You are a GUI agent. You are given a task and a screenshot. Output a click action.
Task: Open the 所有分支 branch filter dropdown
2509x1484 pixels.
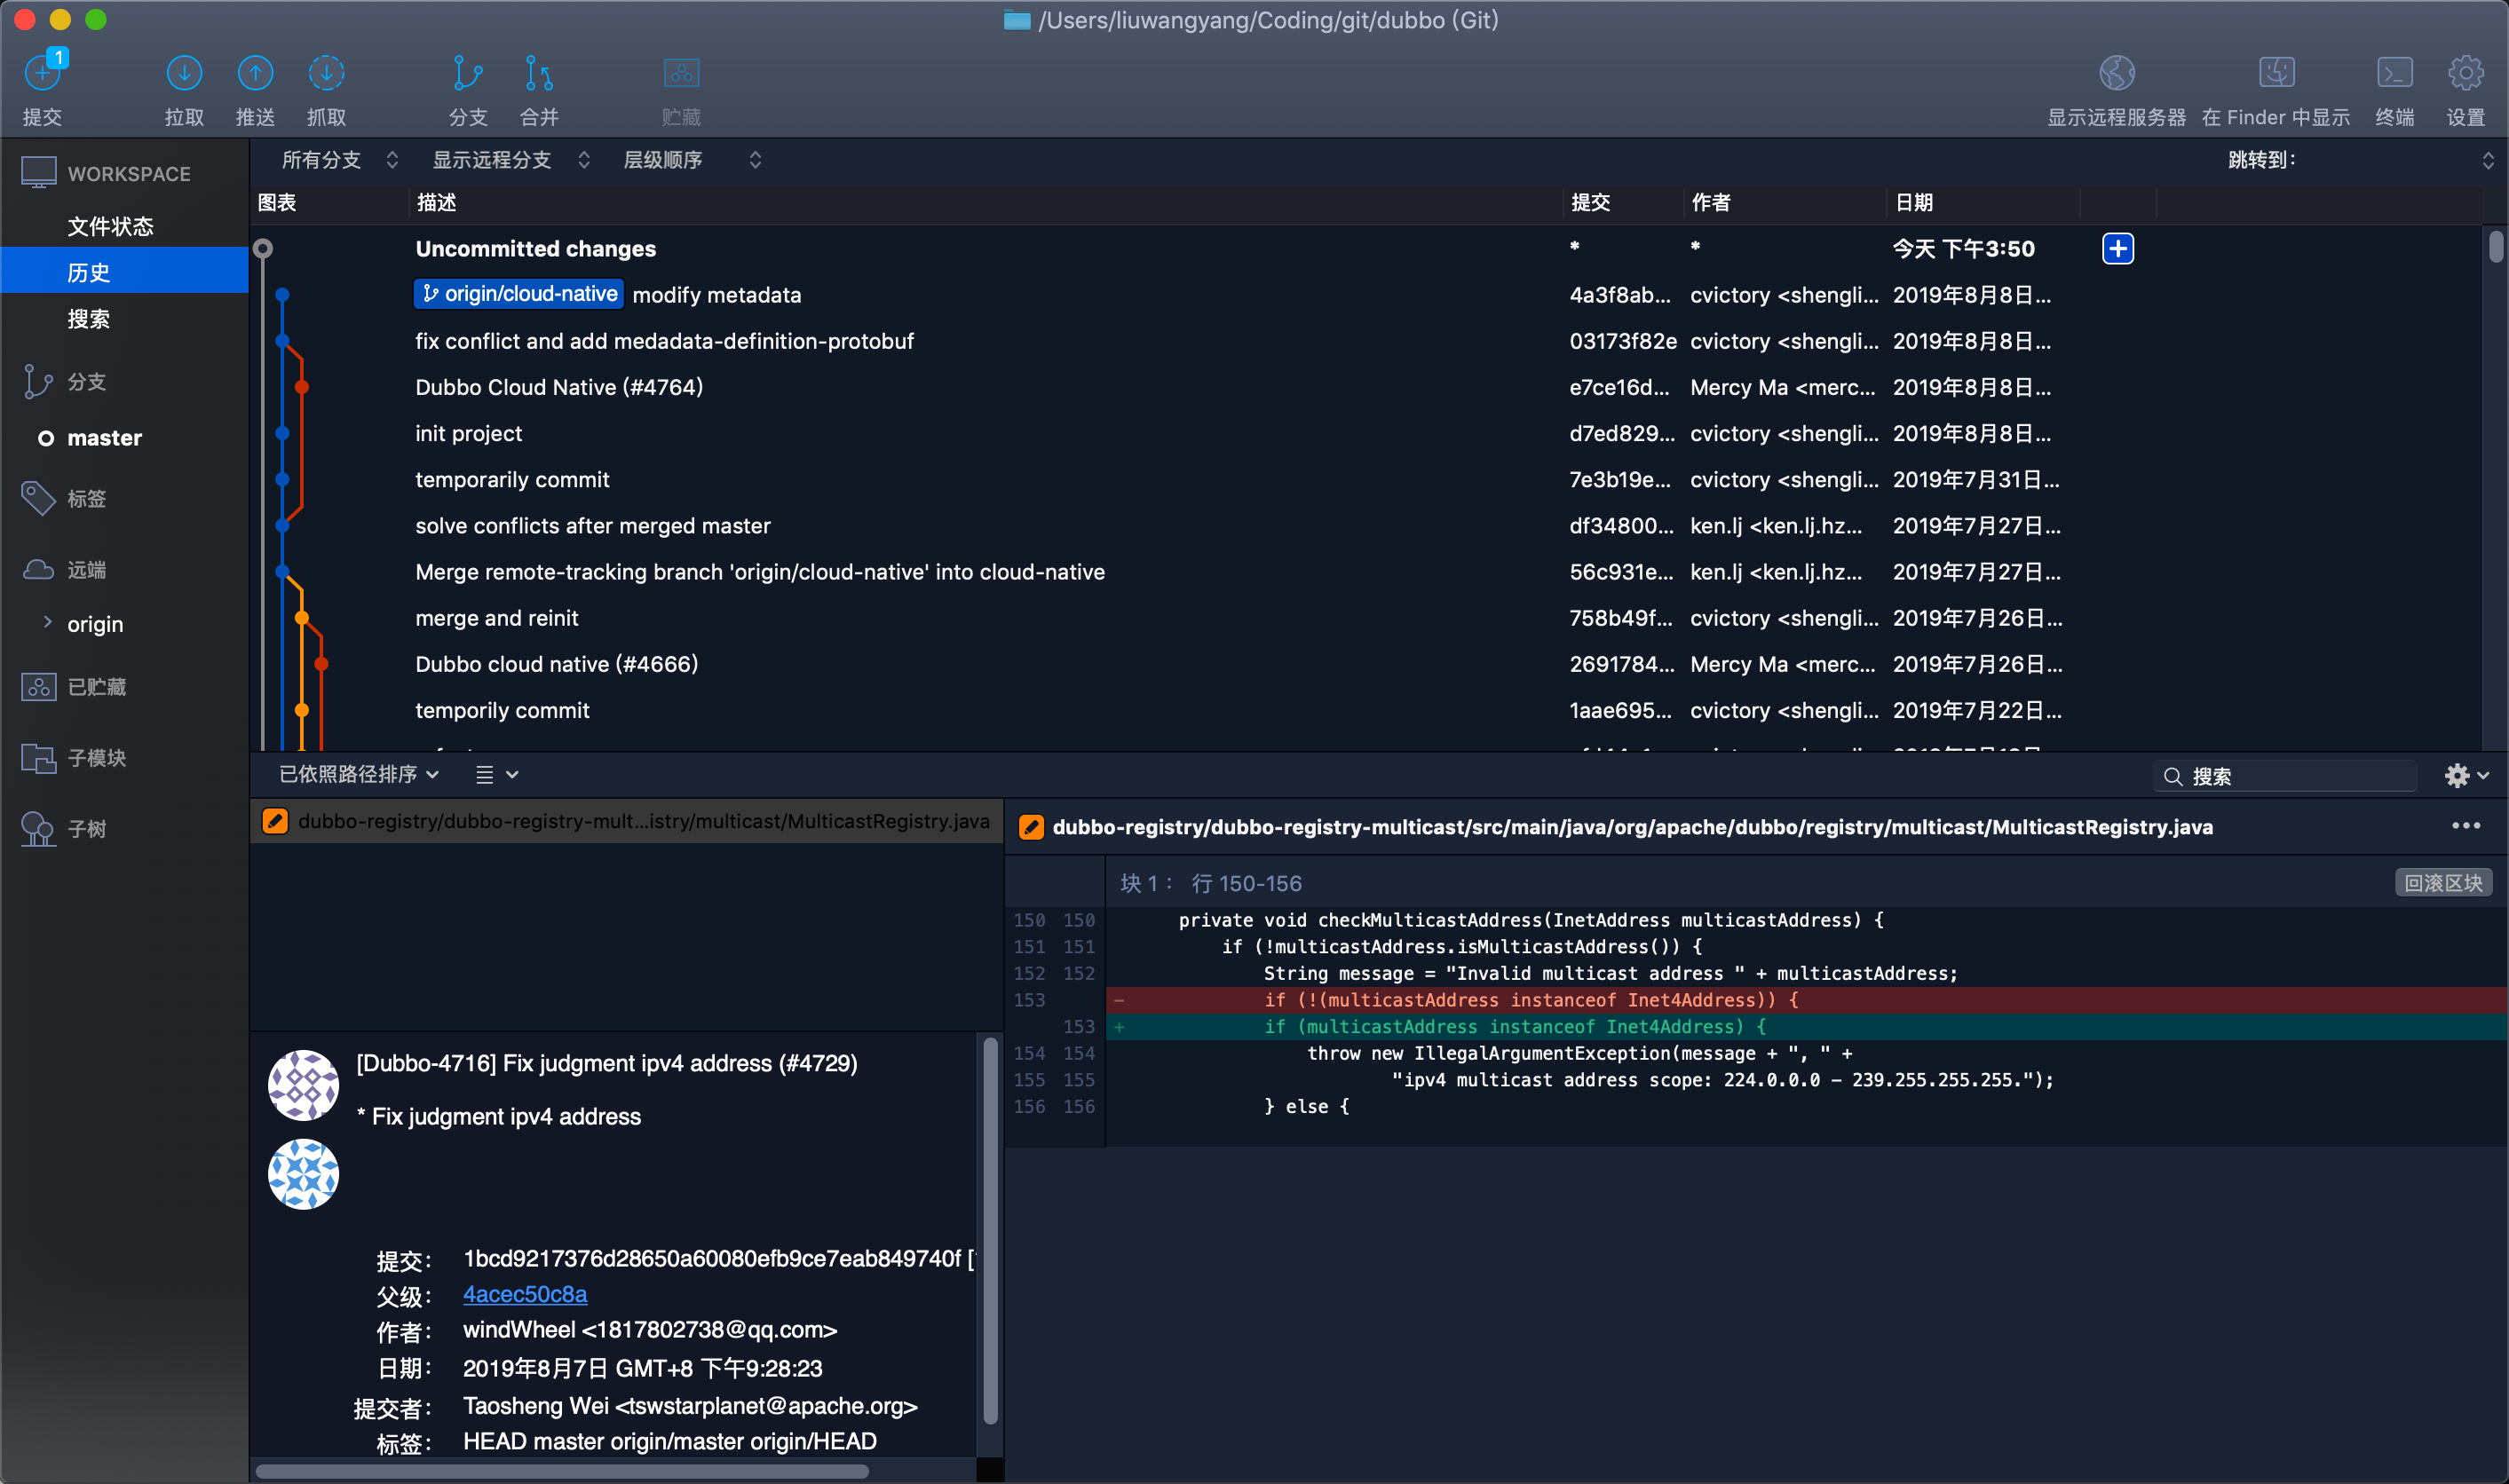[x=339, y=160]
